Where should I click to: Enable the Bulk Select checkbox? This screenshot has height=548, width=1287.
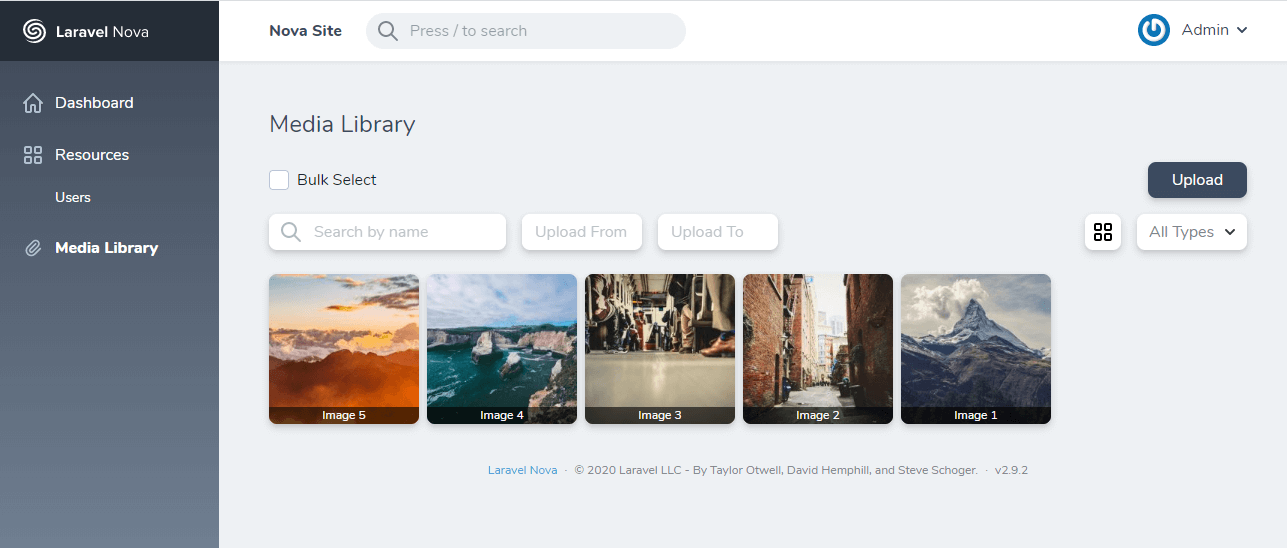[279, 180]
